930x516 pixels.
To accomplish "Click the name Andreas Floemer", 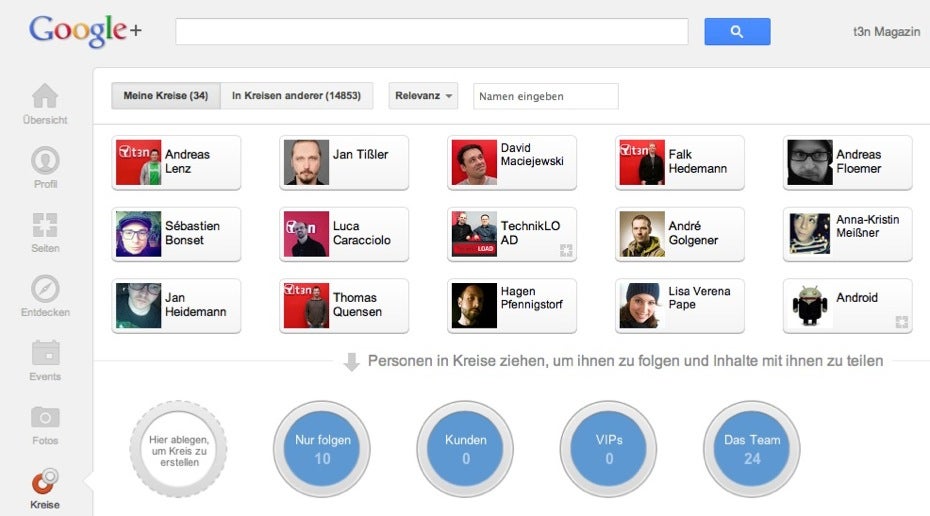I will [859, 161].
